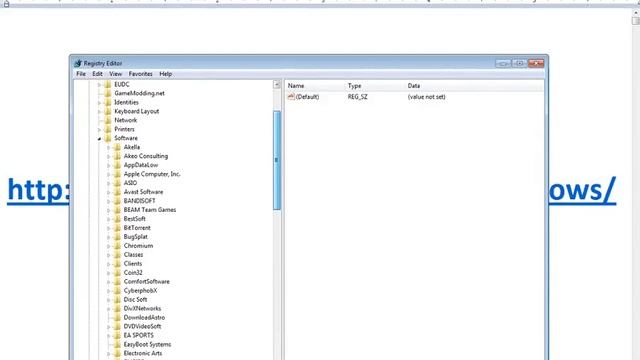Screen dimensions: 640x360
Task: Click the Identities folder icon
Action: point(108,102)
